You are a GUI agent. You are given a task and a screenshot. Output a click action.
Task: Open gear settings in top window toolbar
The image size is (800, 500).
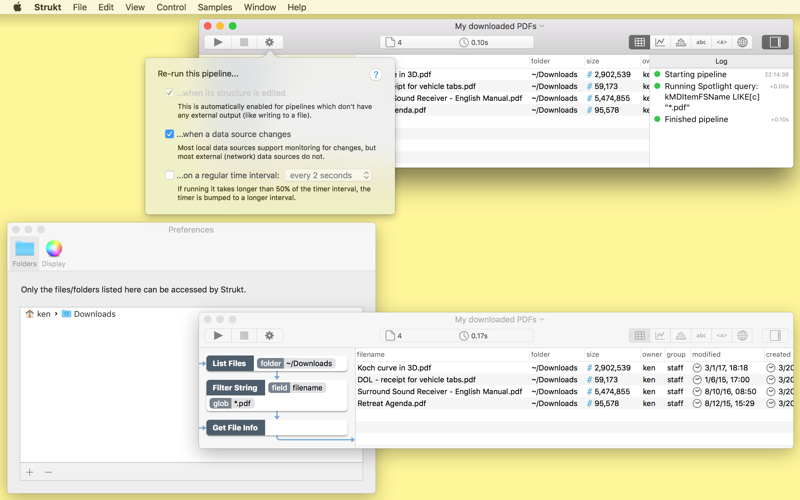(x=269, y=42)
